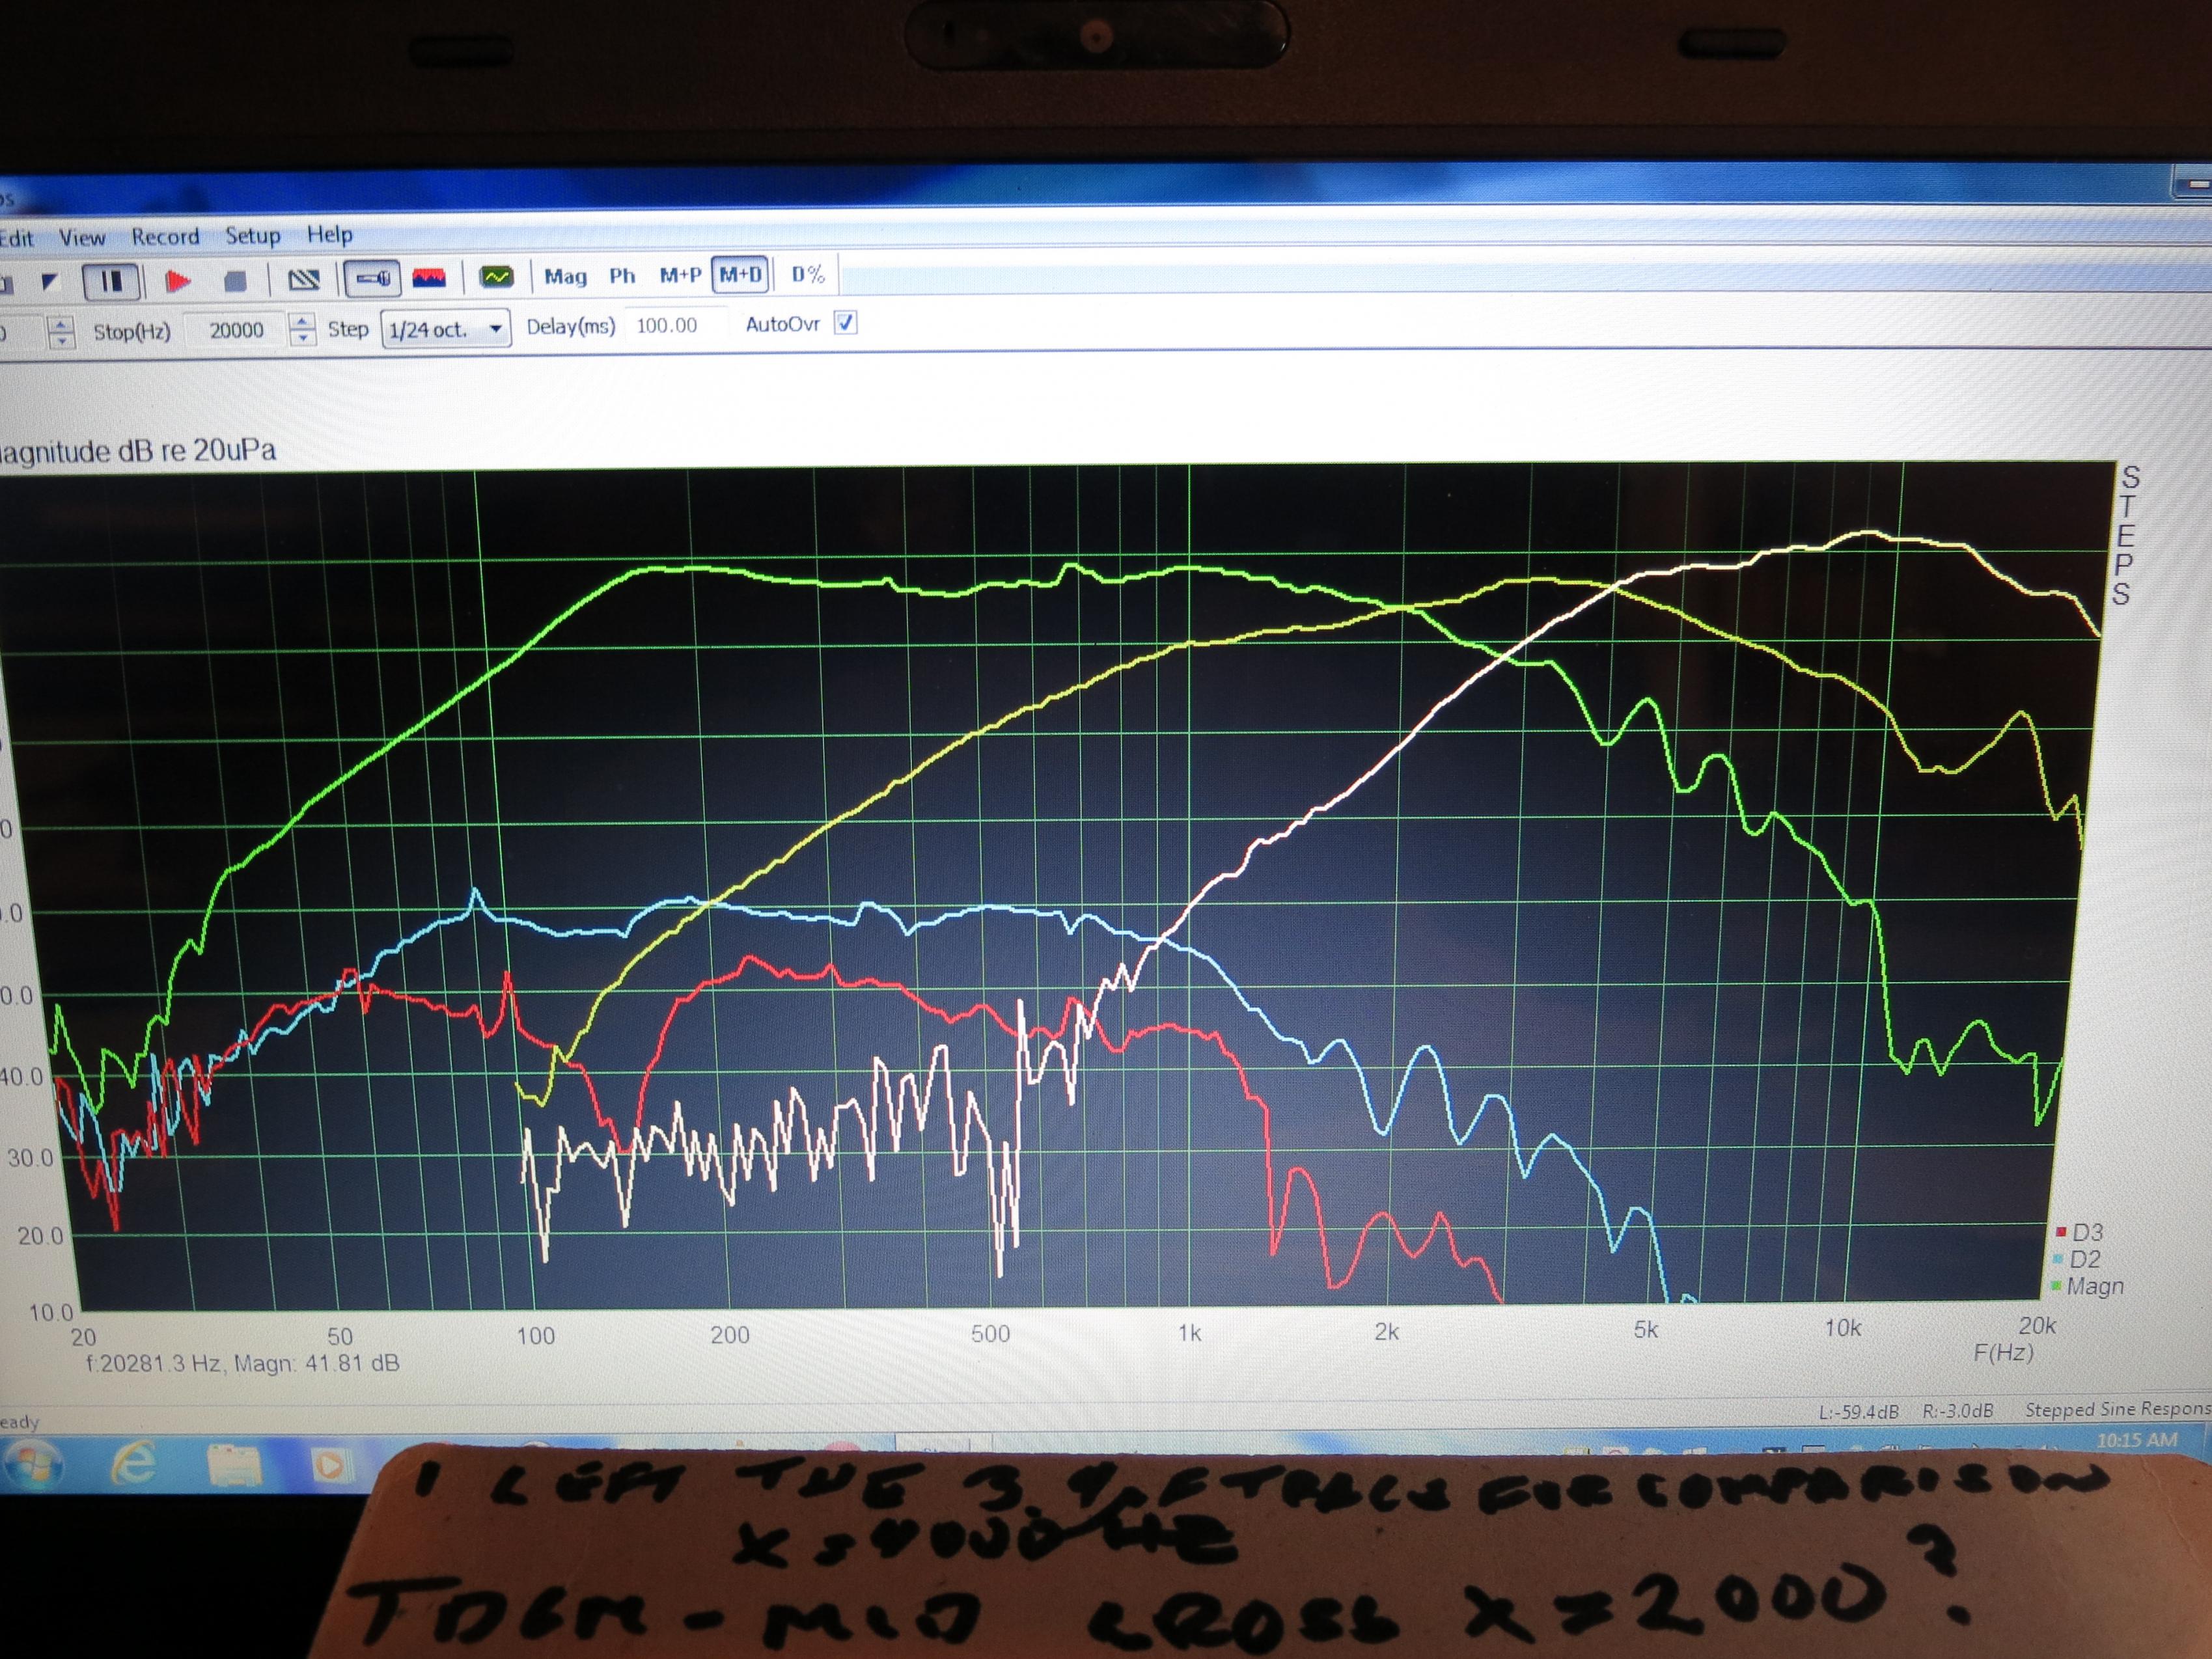Stop the recording with the gray square

(x=235, y=281)
